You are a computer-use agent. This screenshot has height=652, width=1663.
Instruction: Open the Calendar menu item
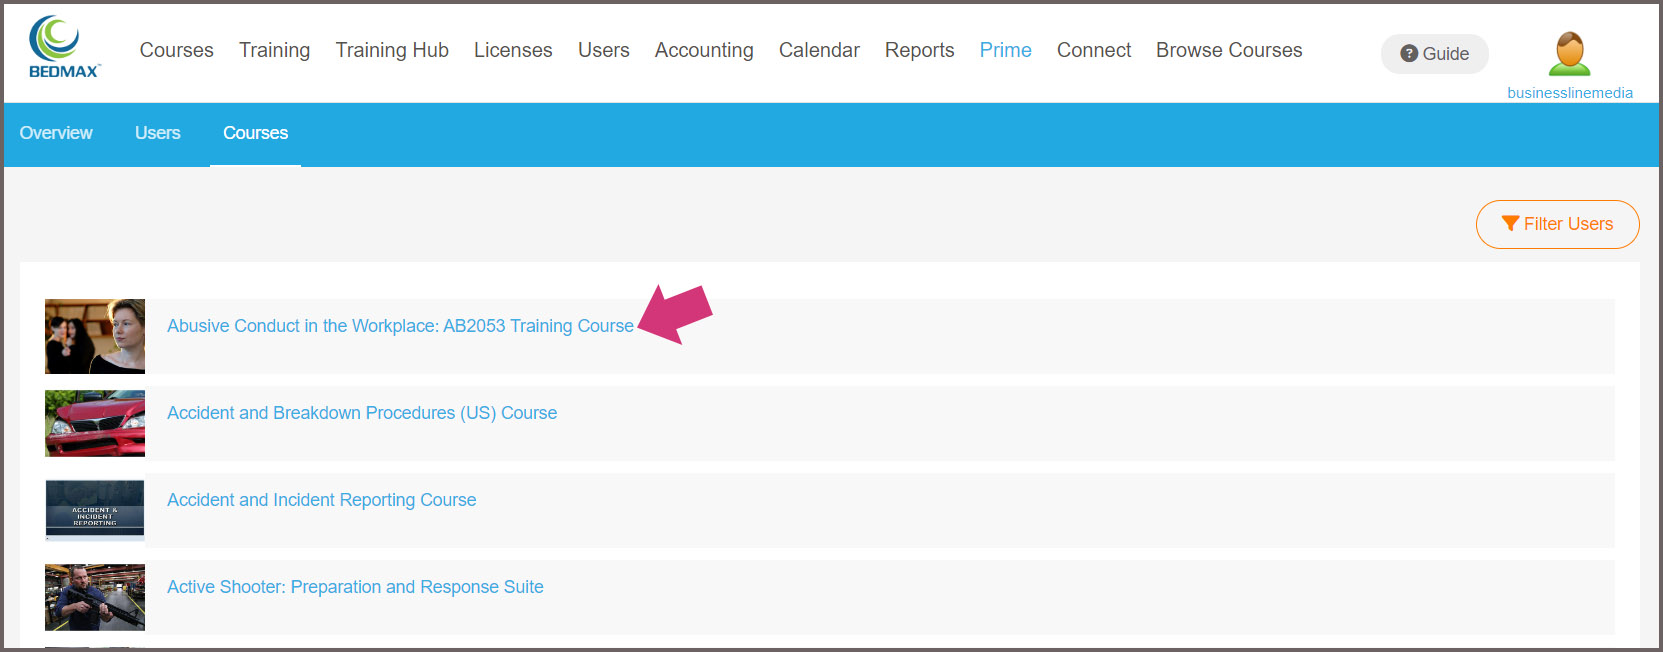point(819,50)
